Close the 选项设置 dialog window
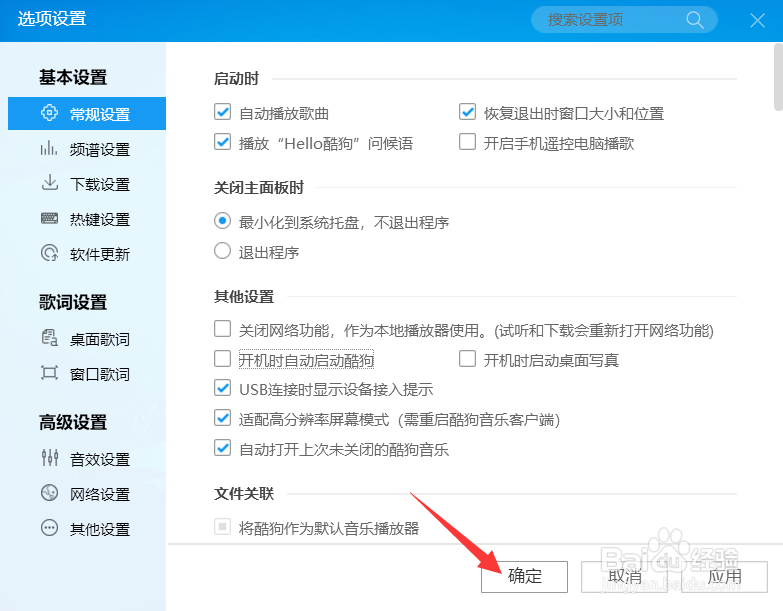783x611 pixels. pyautogui.click(x=758, y=20)
